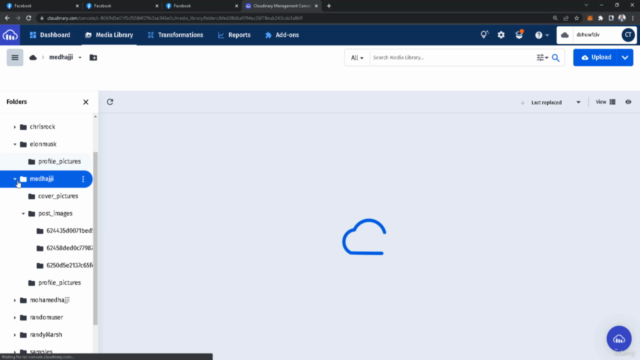The width and height of the screenshot is (640, 360).
Task: Click the browser address bar URL
Action: click(175, 18)
